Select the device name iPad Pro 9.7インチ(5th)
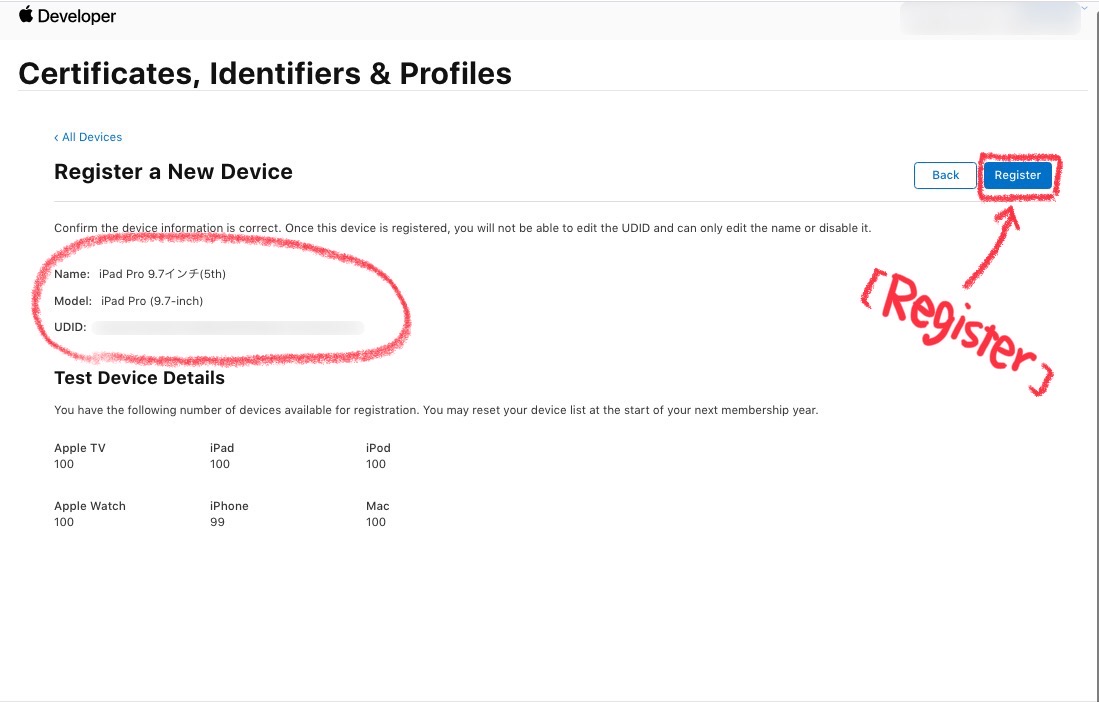This screenshot has height=702, width=1099. 161,273
